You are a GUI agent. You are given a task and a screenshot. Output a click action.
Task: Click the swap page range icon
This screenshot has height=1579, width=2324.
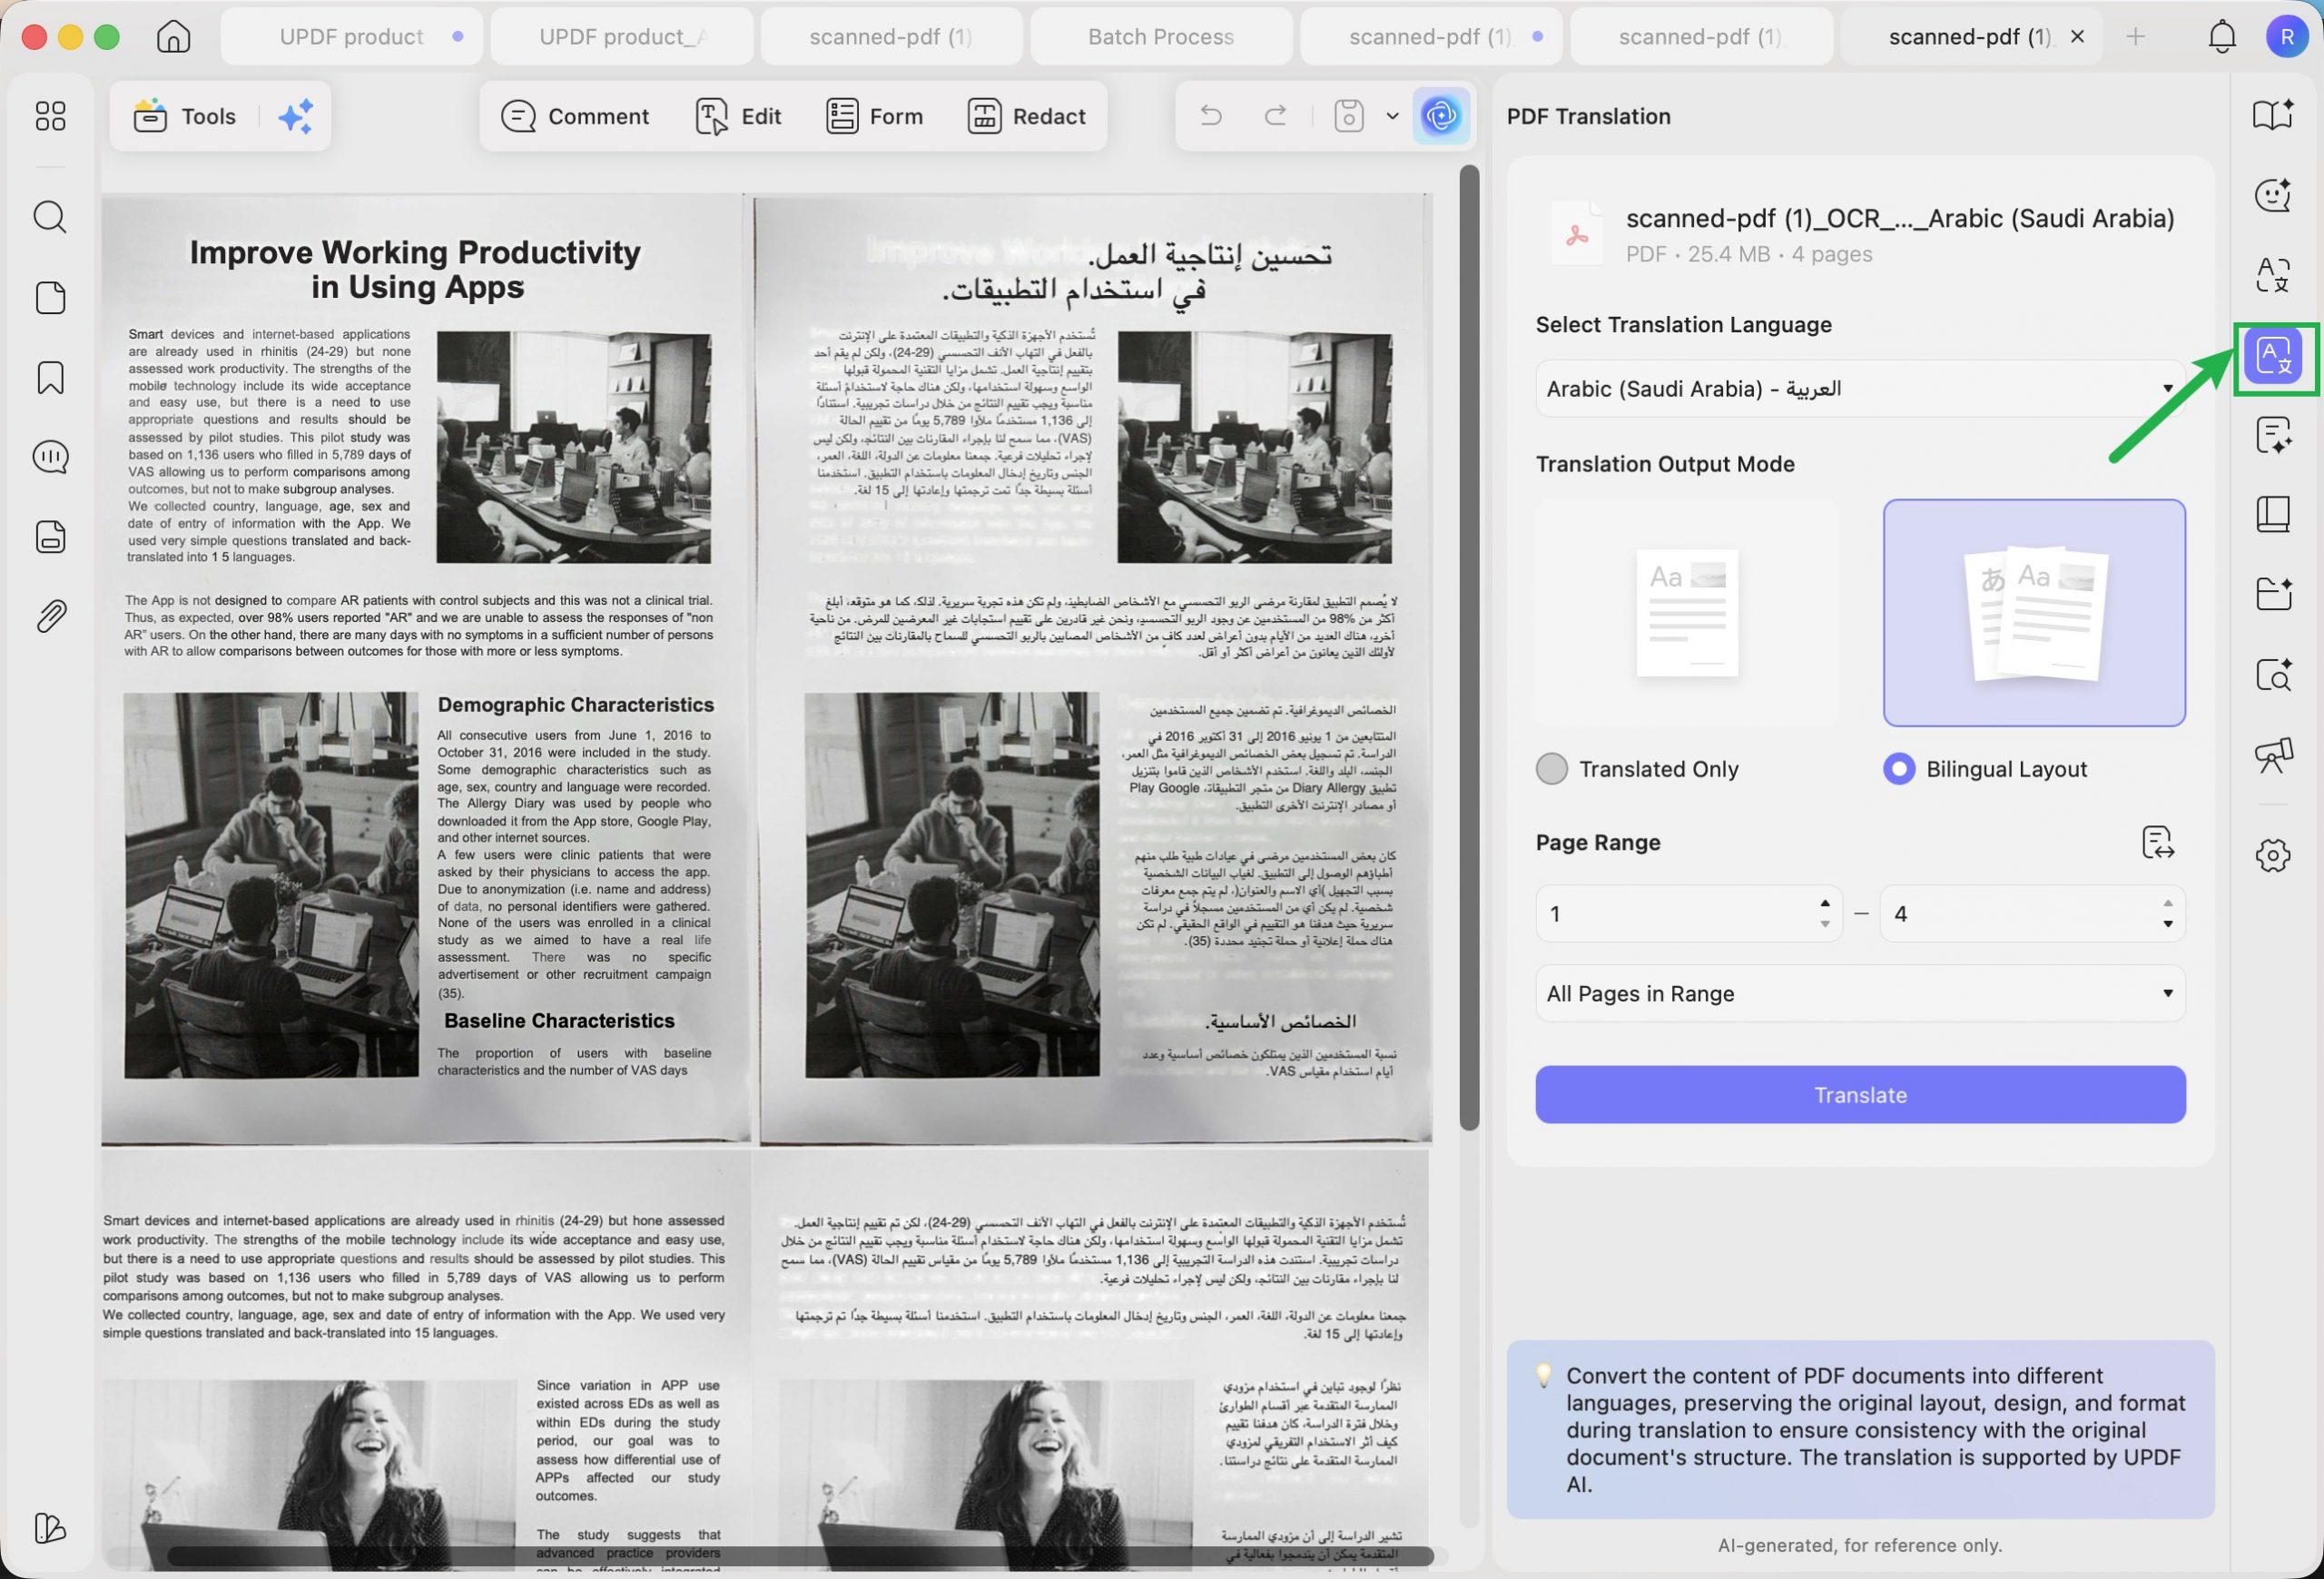2157,842
